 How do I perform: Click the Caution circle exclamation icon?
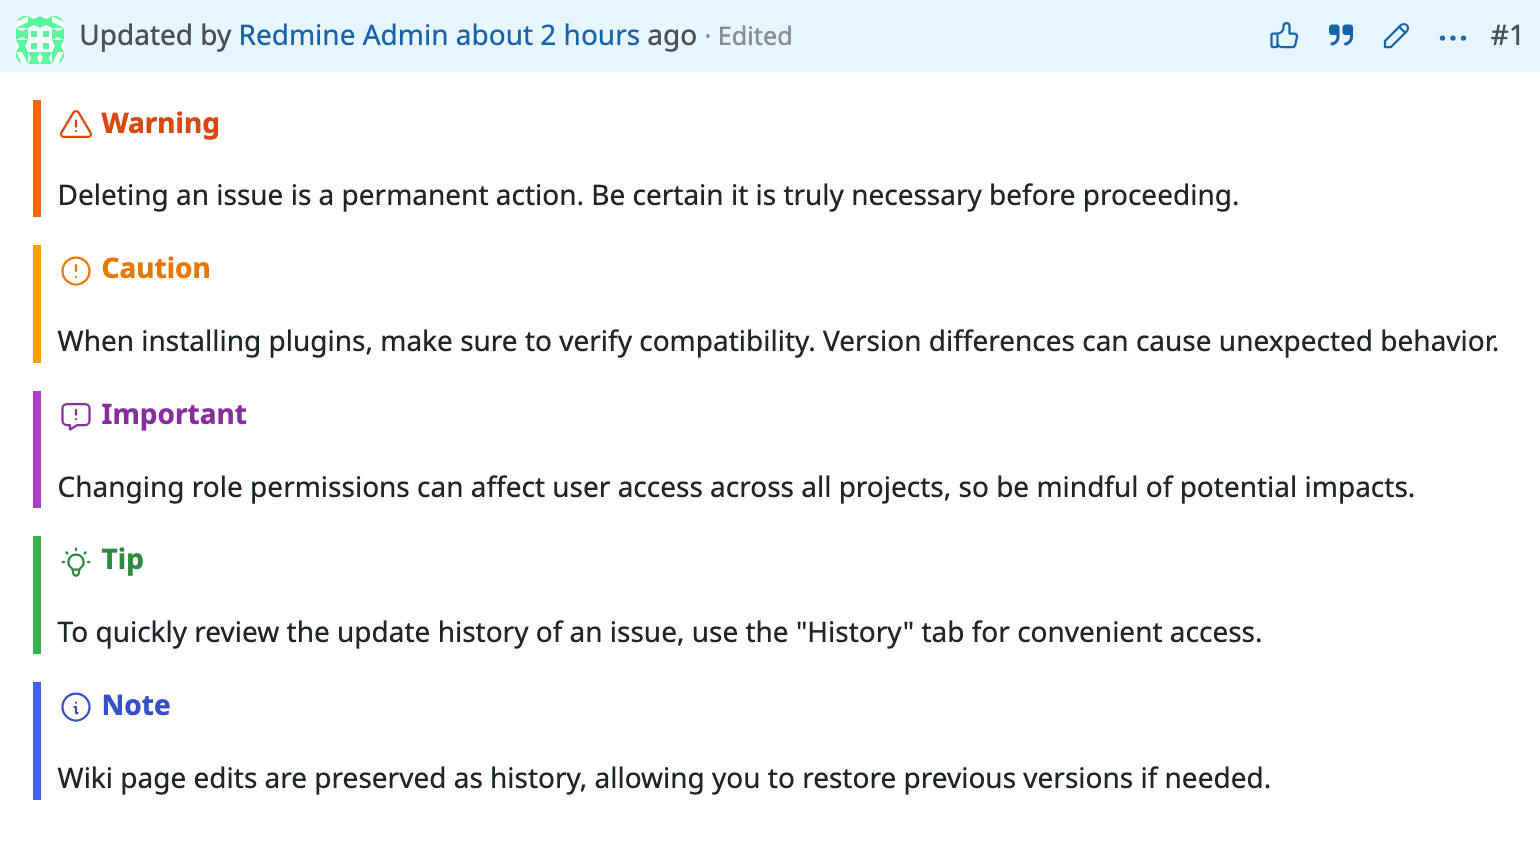[x=76, y=271]
